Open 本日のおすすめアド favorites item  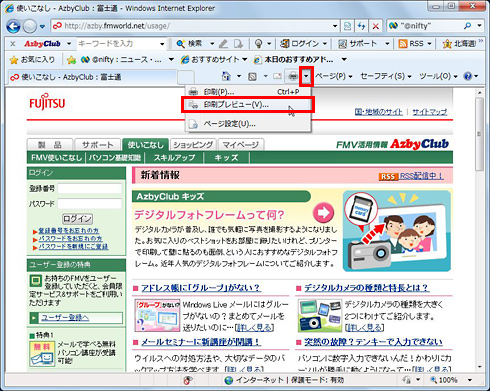293,60
